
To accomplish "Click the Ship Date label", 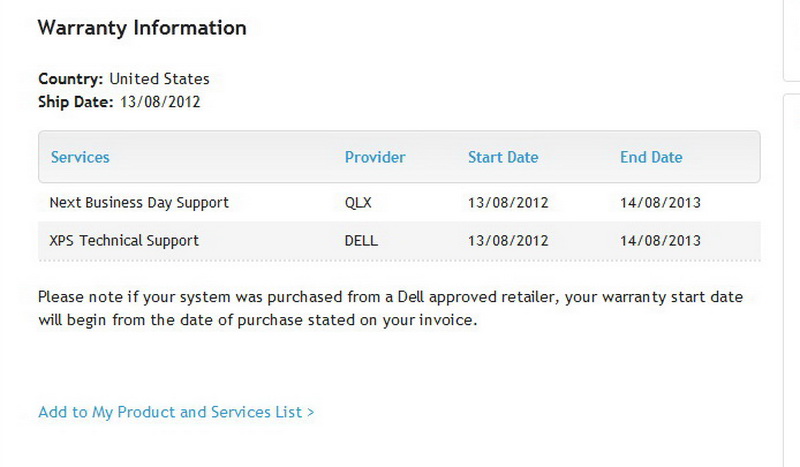I will 76,101.
